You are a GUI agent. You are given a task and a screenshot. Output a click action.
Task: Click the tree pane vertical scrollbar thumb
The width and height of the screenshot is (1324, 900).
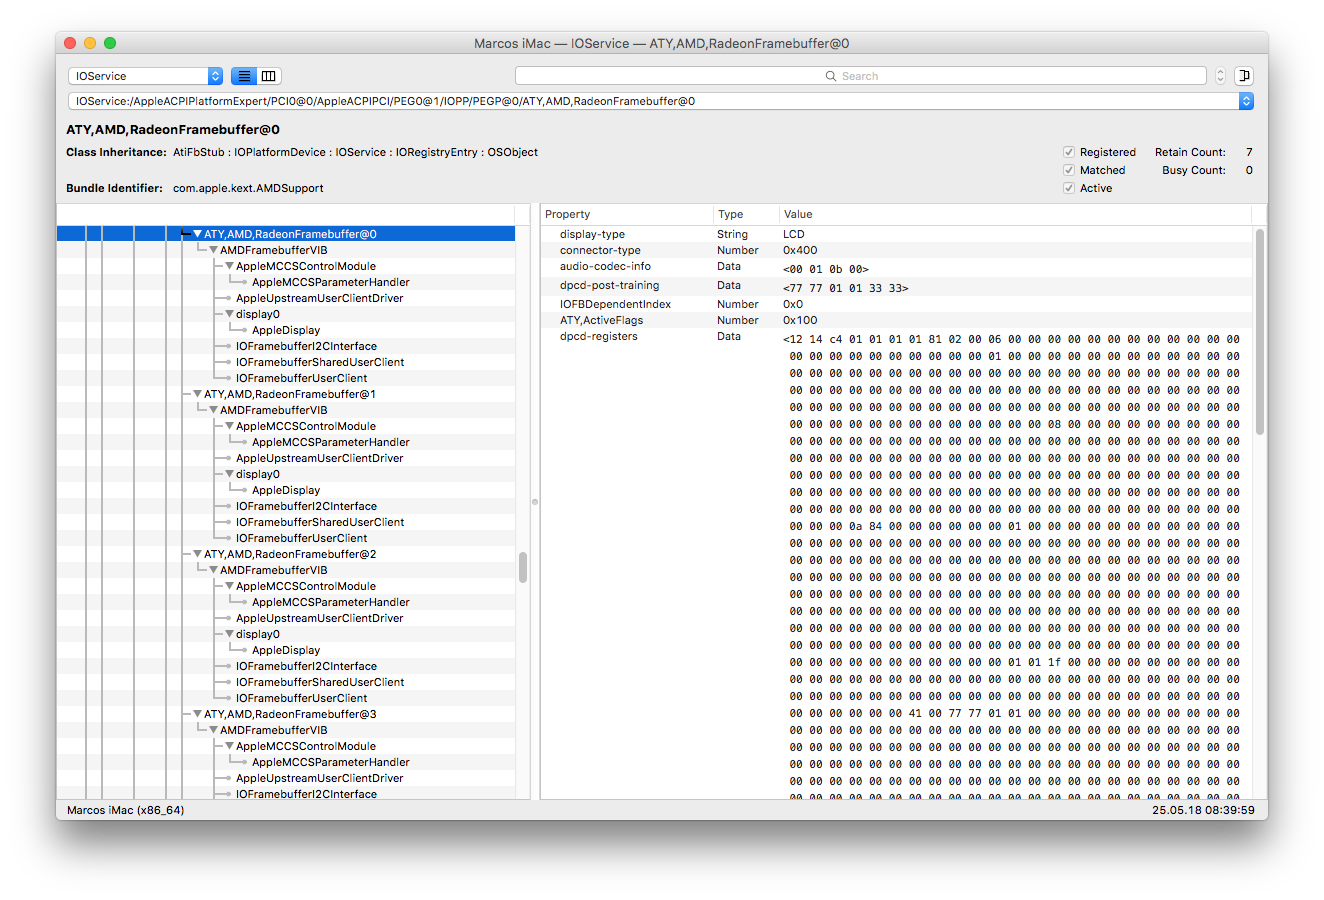pos(523,567)
